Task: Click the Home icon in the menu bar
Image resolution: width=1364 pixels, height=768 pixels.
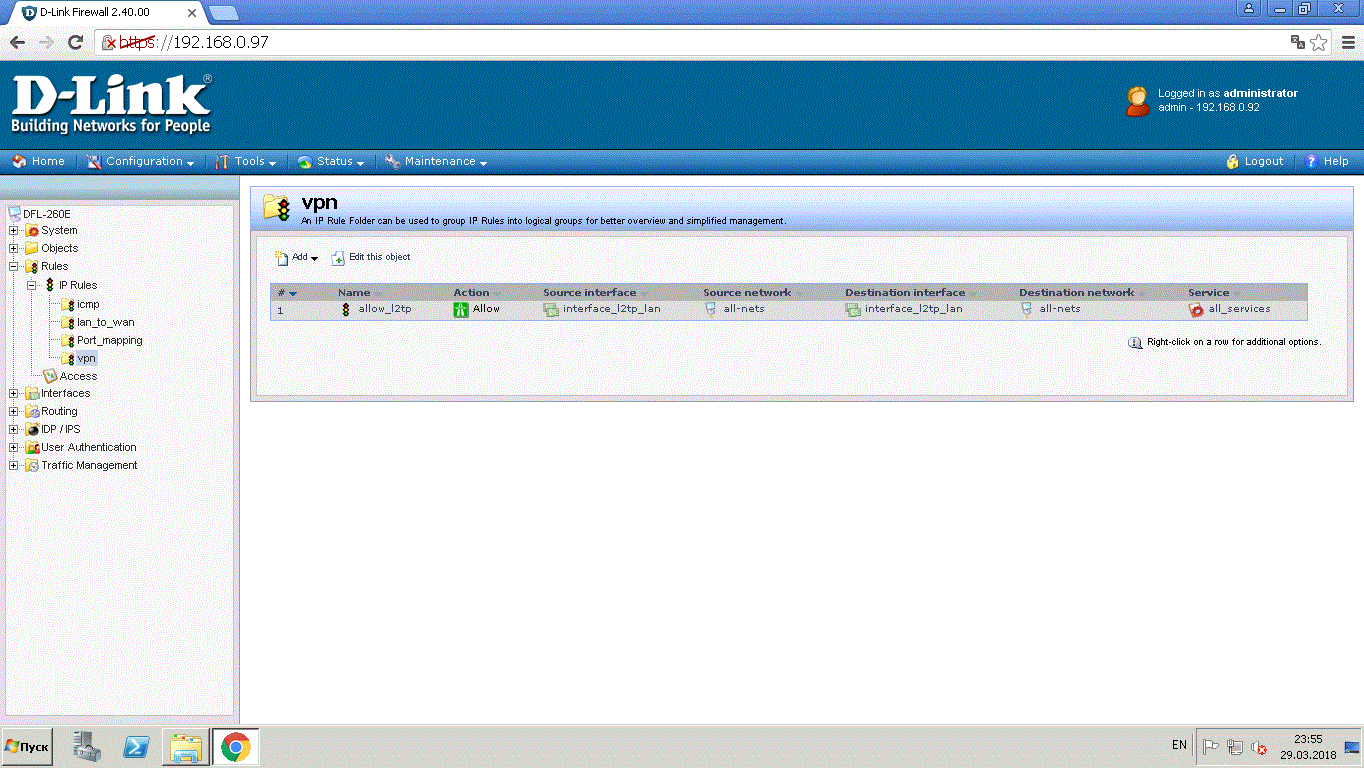Action: (19, 161)
